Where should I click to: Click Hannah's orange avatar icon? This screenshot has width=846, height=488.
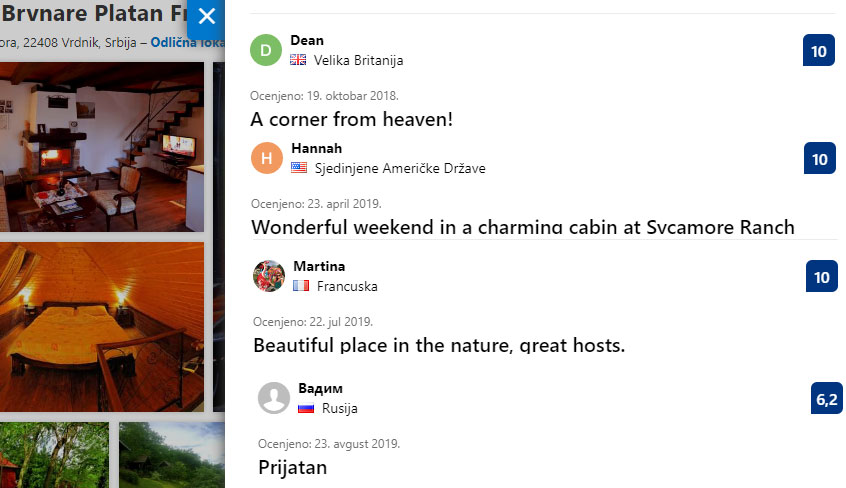coord(267,158)
